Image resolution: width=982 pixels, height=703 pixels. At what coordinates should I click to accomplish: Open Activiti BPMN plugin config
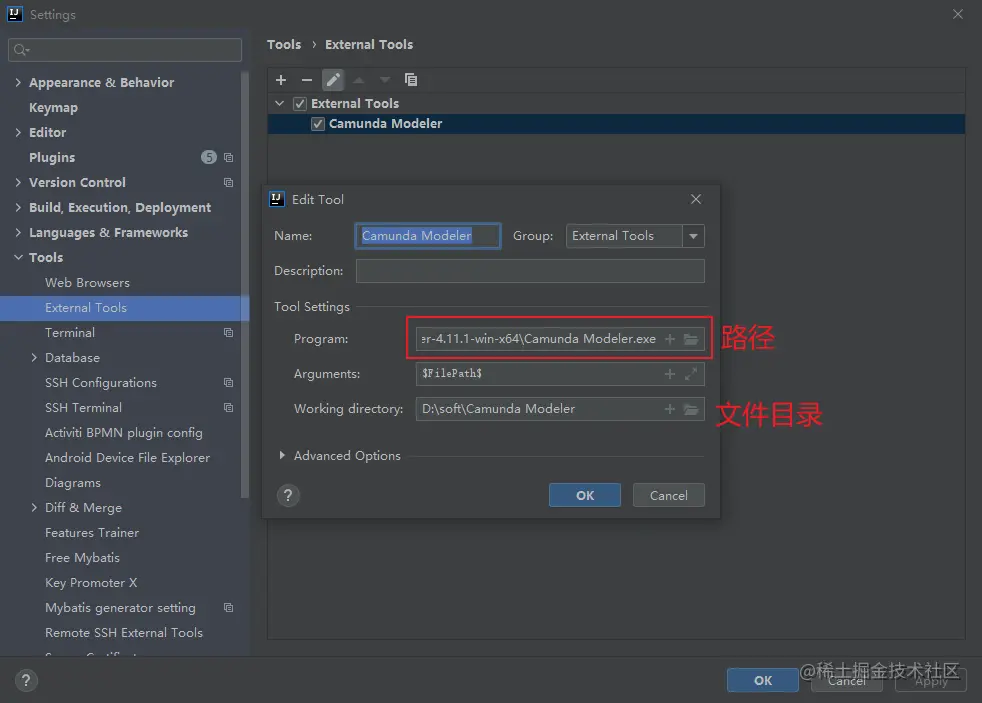pos(123,433)
